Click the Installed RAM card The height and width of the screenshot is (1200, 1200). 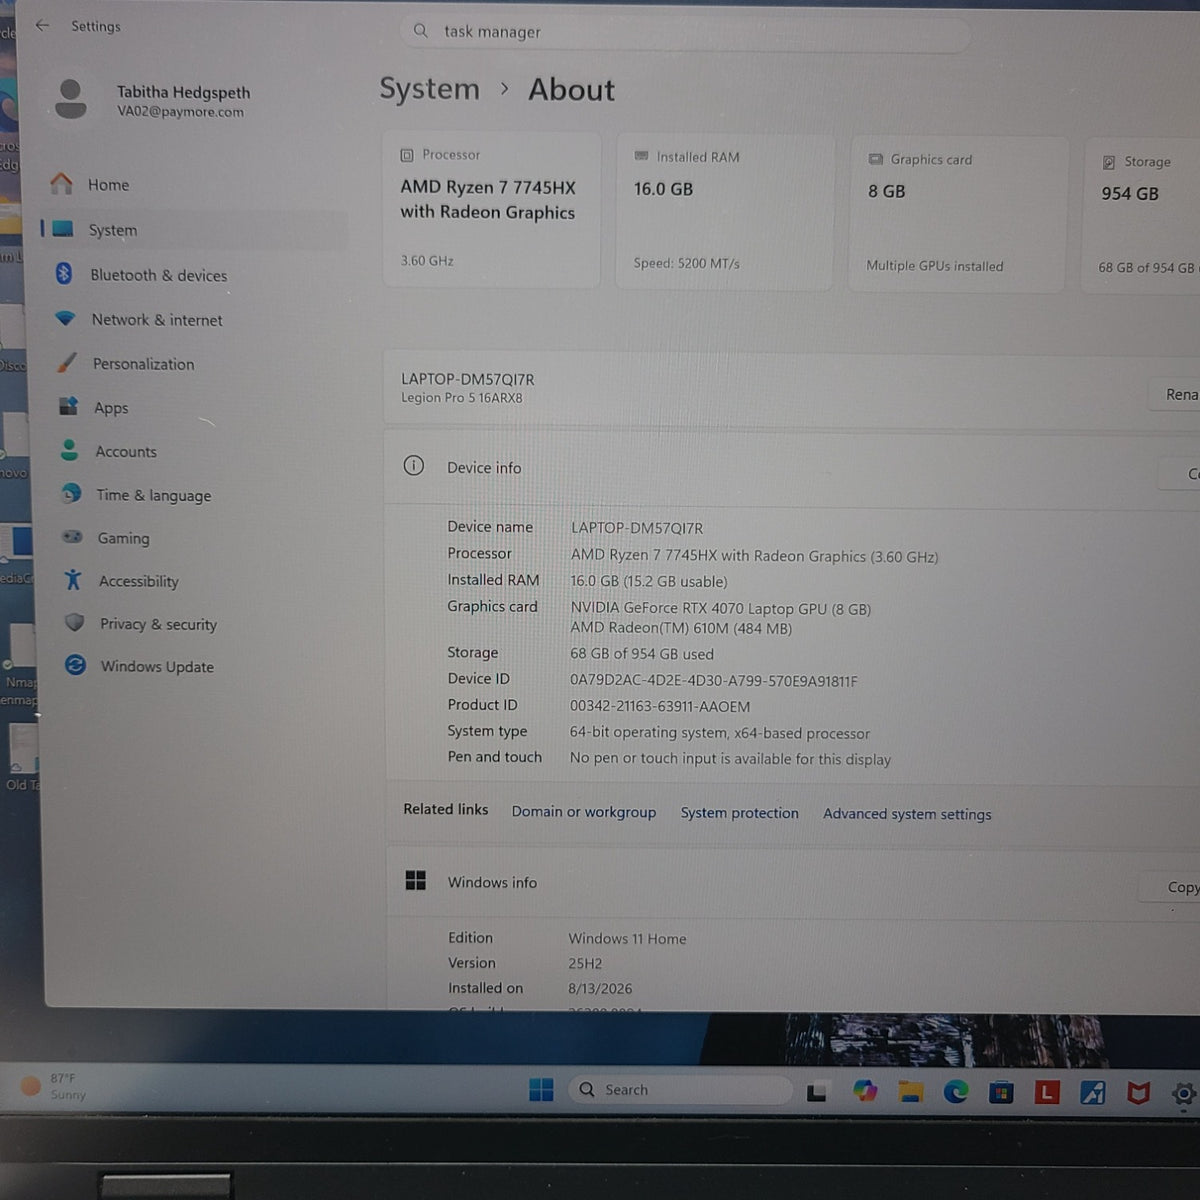coord(725,212)
